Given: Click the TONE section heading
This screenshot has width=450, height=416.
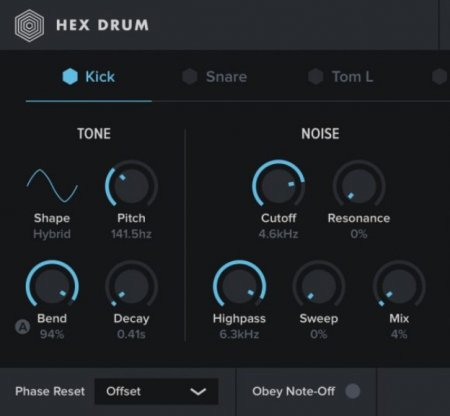Looking at the screenshot, I should click(x=94, y=134).
